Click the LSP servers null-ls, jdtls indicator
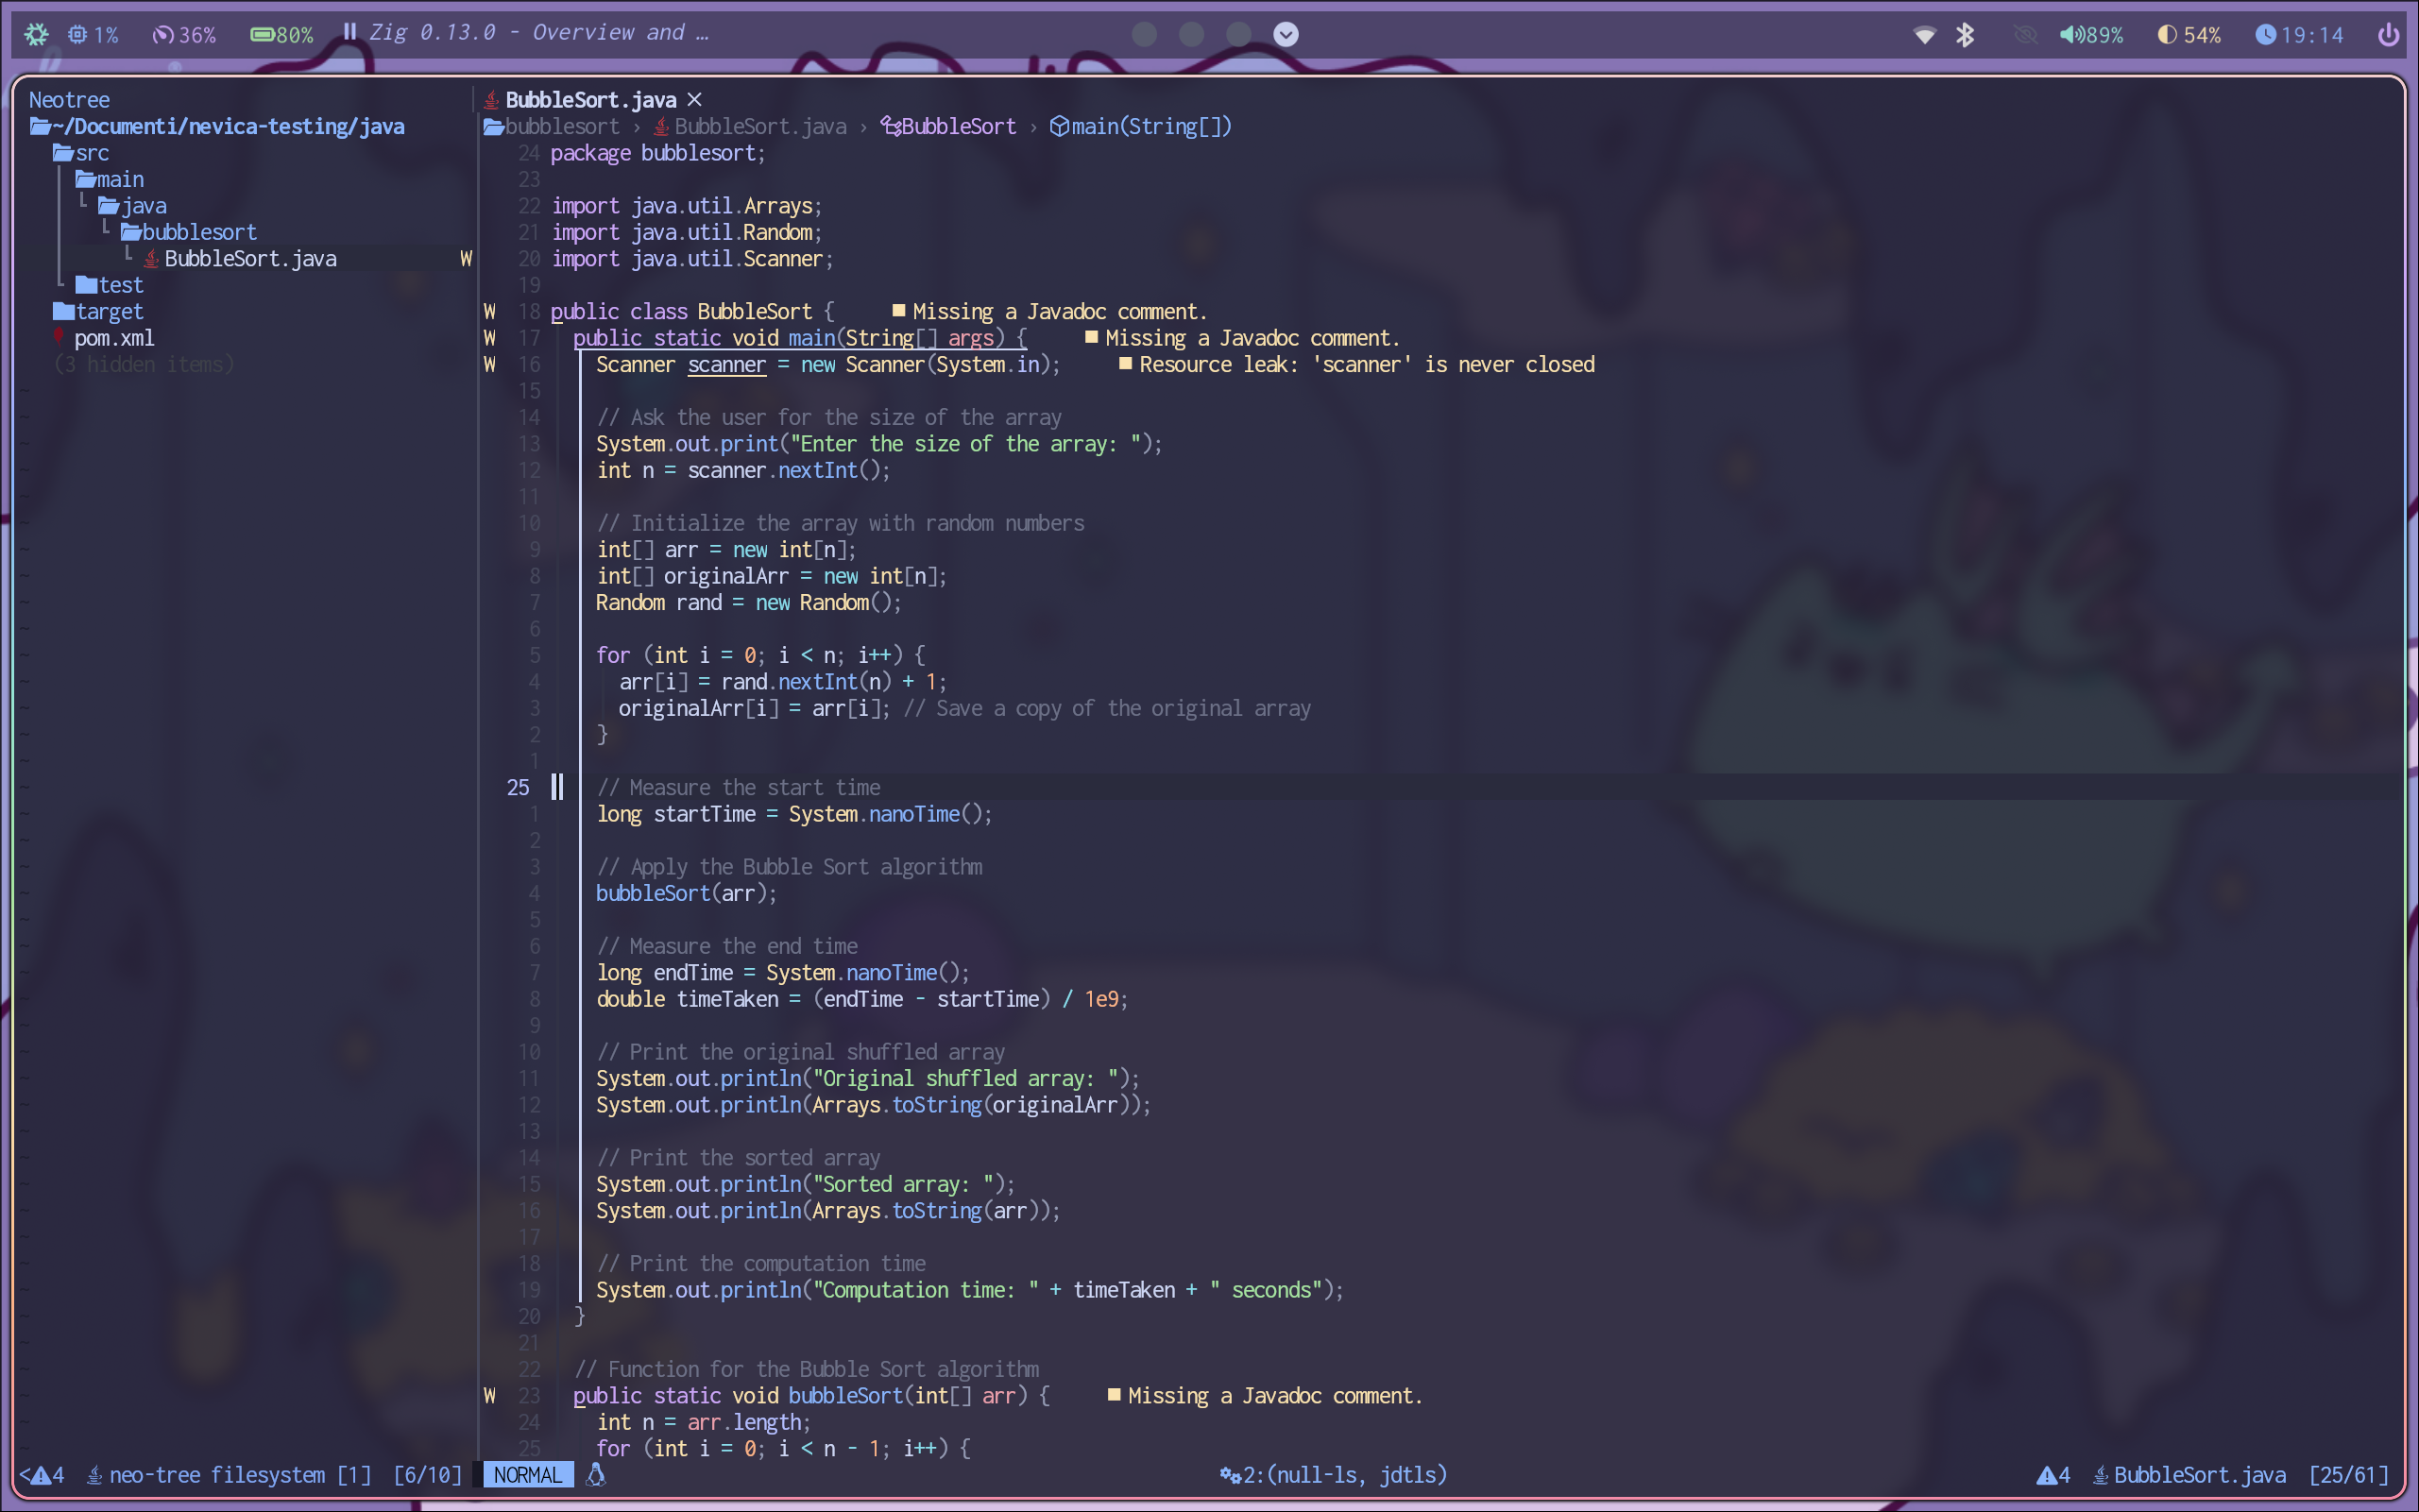Viewport: 2419px width, 1512px height. [1333, 1475]
